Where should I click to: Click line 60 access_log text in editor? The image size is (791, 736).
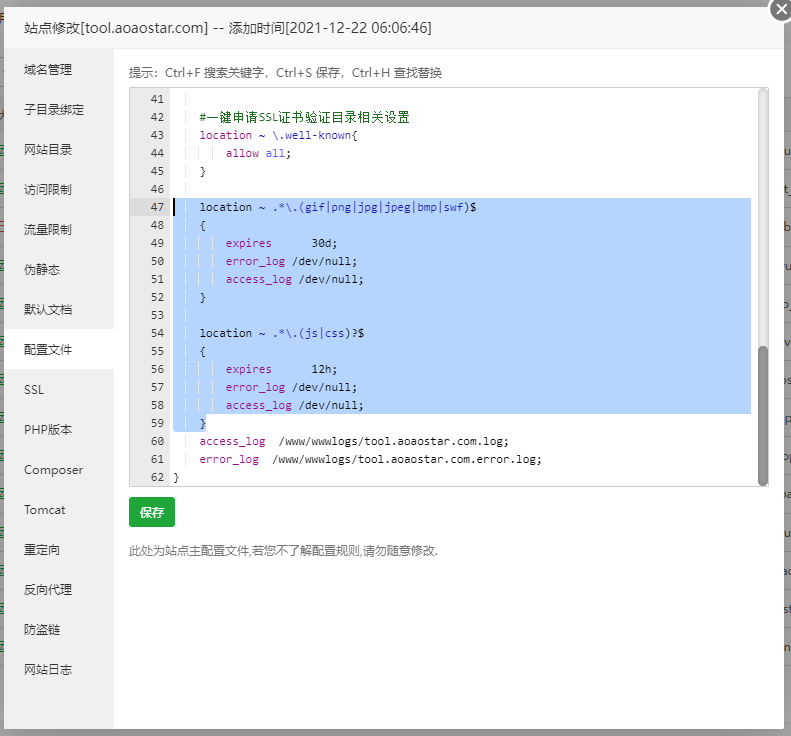click(x=232, y=441)
